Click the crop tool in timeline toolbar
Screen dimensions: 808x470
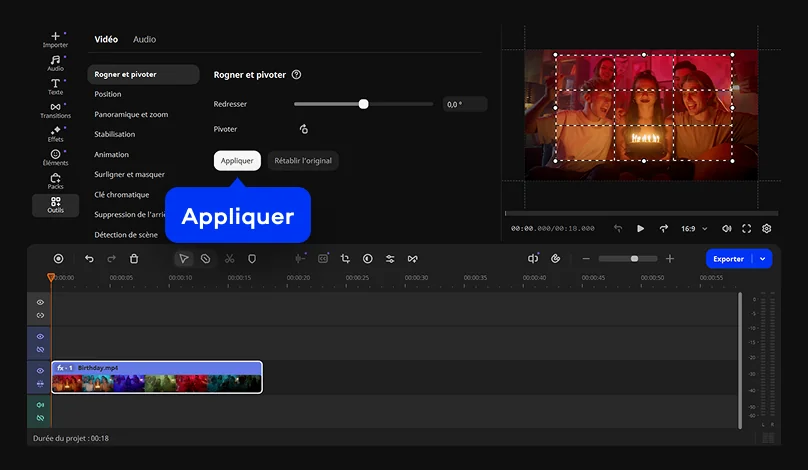pos(345,258)
